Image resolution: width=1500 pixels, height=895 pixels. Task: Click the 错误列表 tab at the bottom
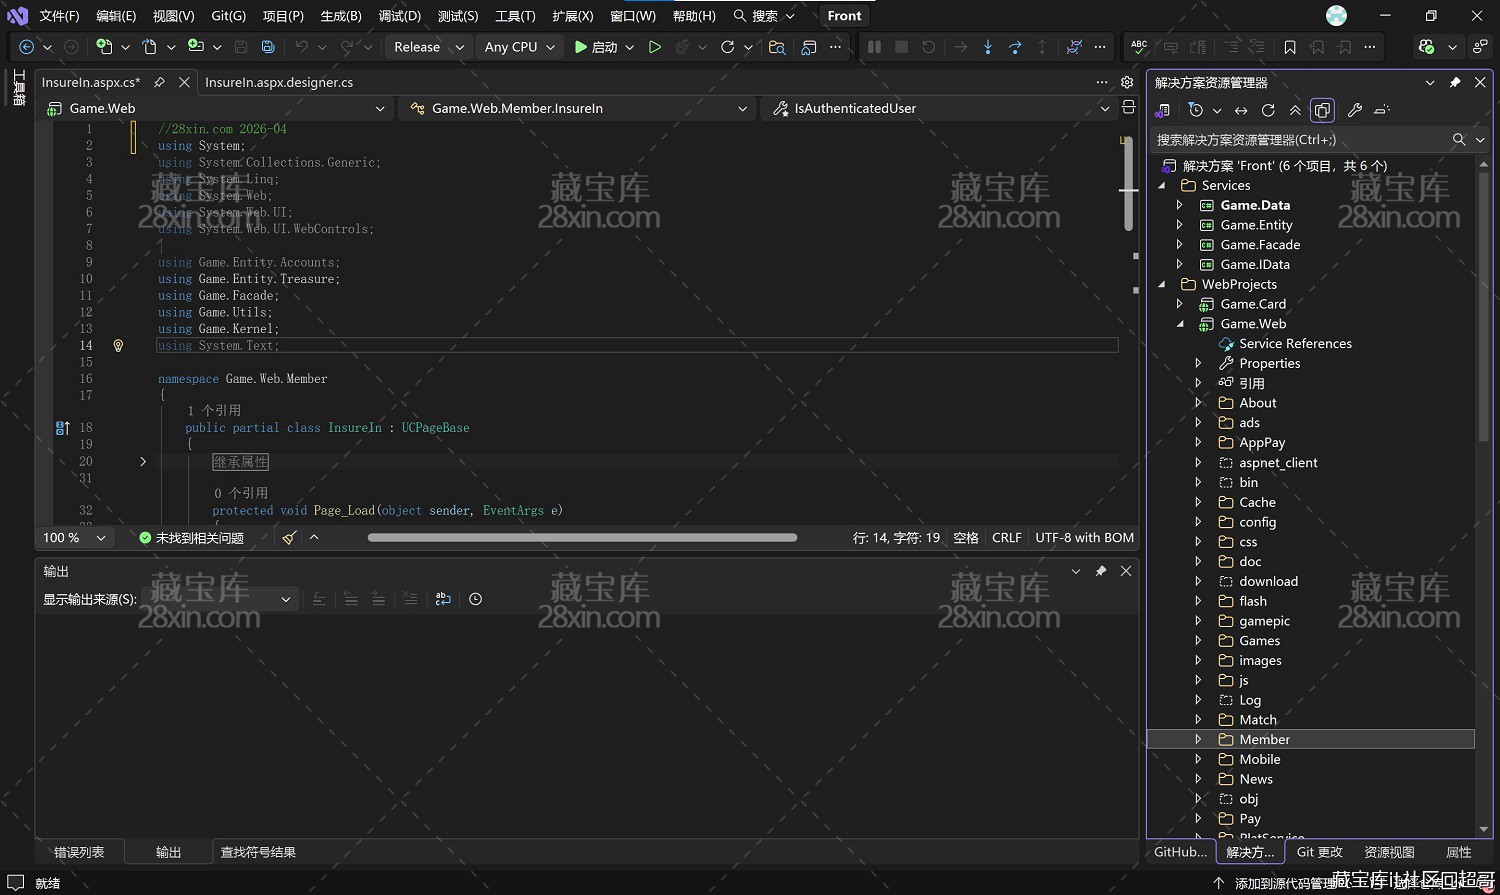[79, 852]
